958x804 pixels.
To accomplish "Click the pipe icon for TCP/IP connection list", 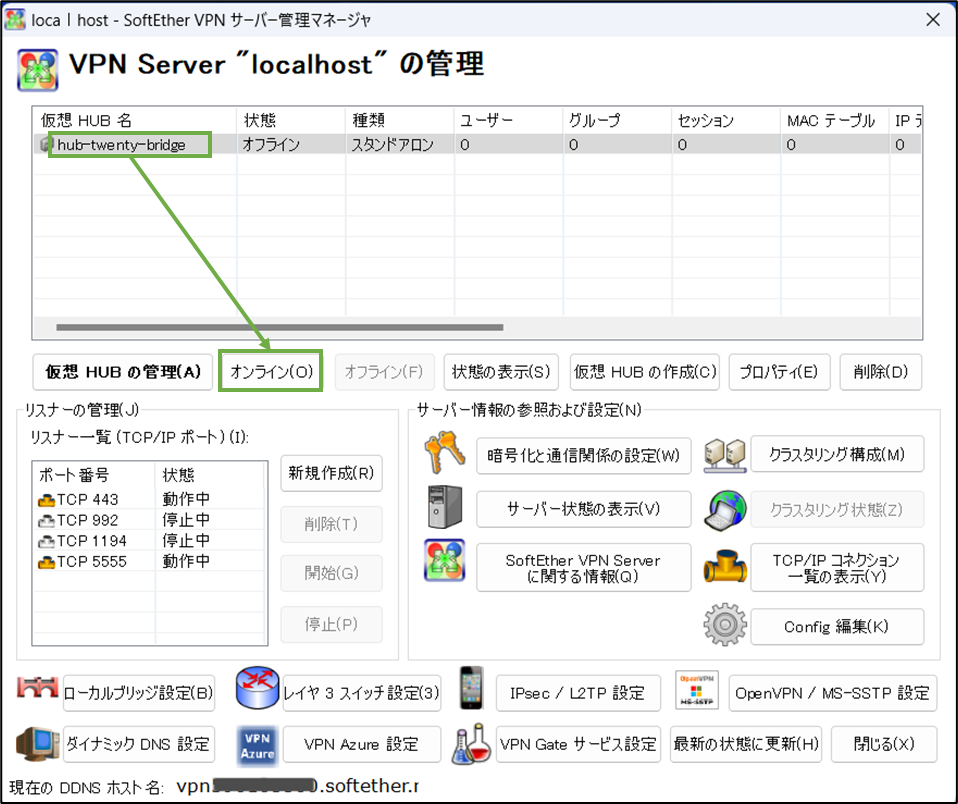I will click(x=724, y=566).
